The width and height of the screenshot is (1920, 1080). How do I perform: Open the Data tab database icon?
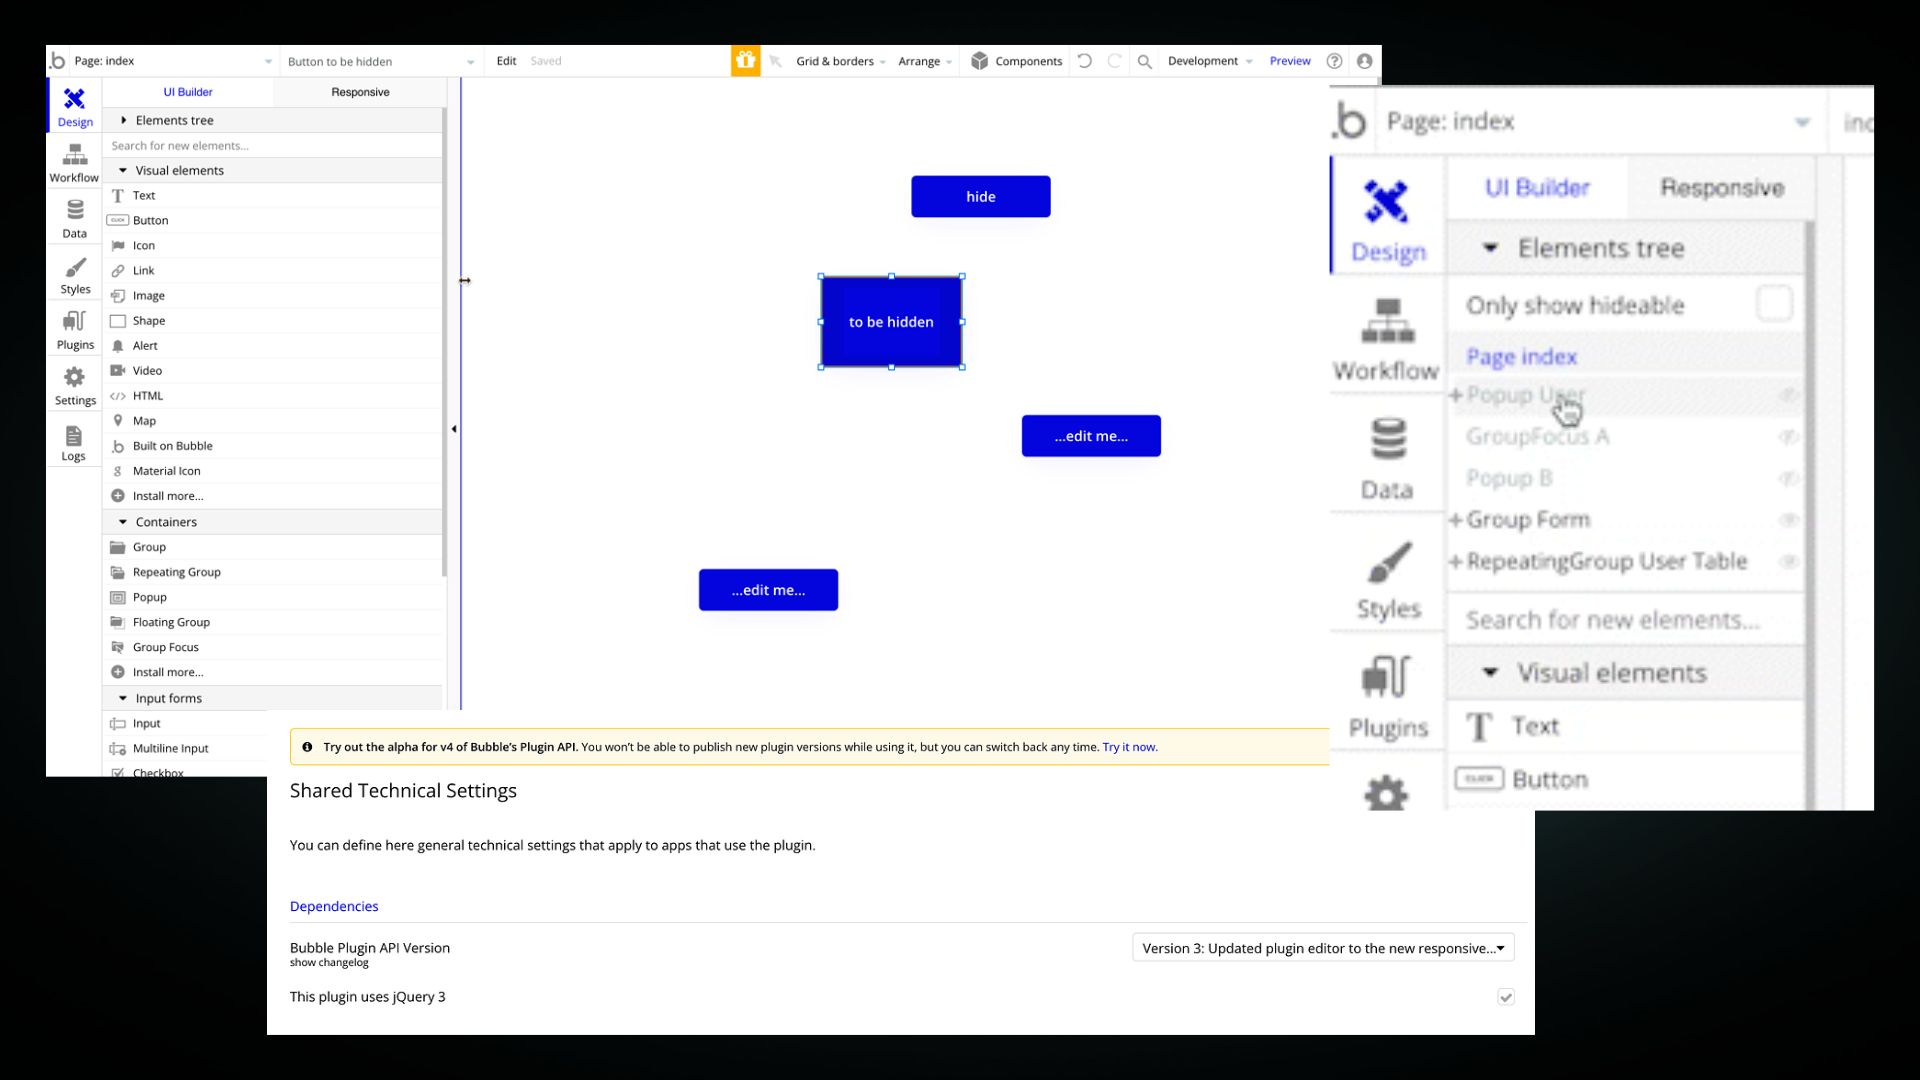[x=75, y=210]
